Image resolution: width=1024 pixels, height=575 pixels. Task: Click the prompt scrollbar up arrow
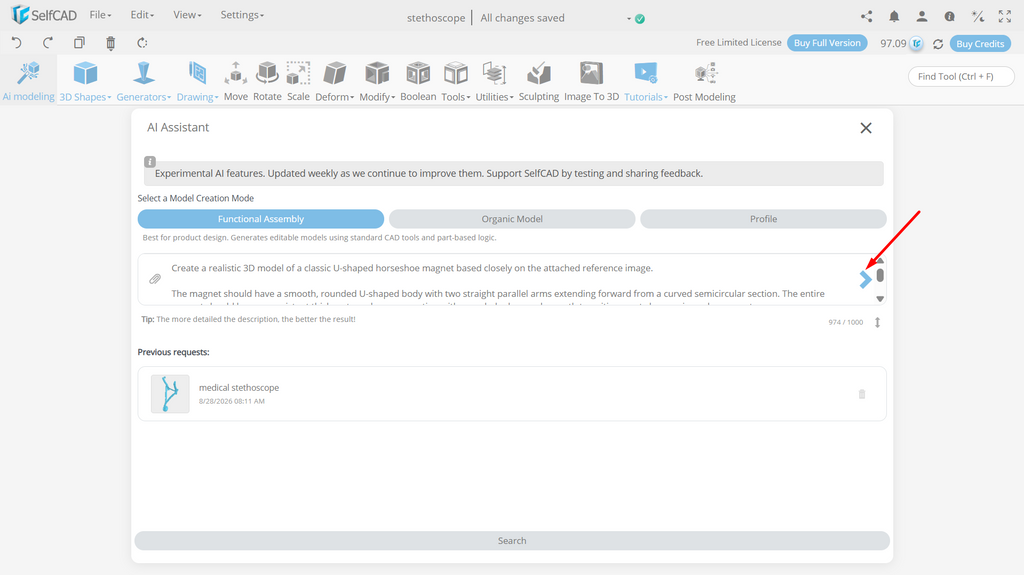click(x=880, y=260)
